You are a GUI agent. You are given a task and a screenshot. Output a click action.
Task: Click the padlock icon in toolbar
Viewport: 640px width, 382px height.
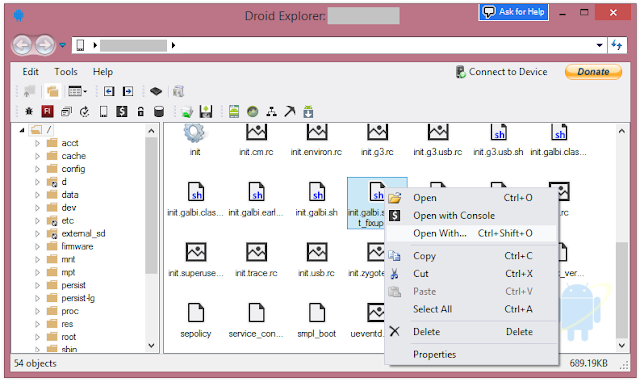click(x=140, y=111)
